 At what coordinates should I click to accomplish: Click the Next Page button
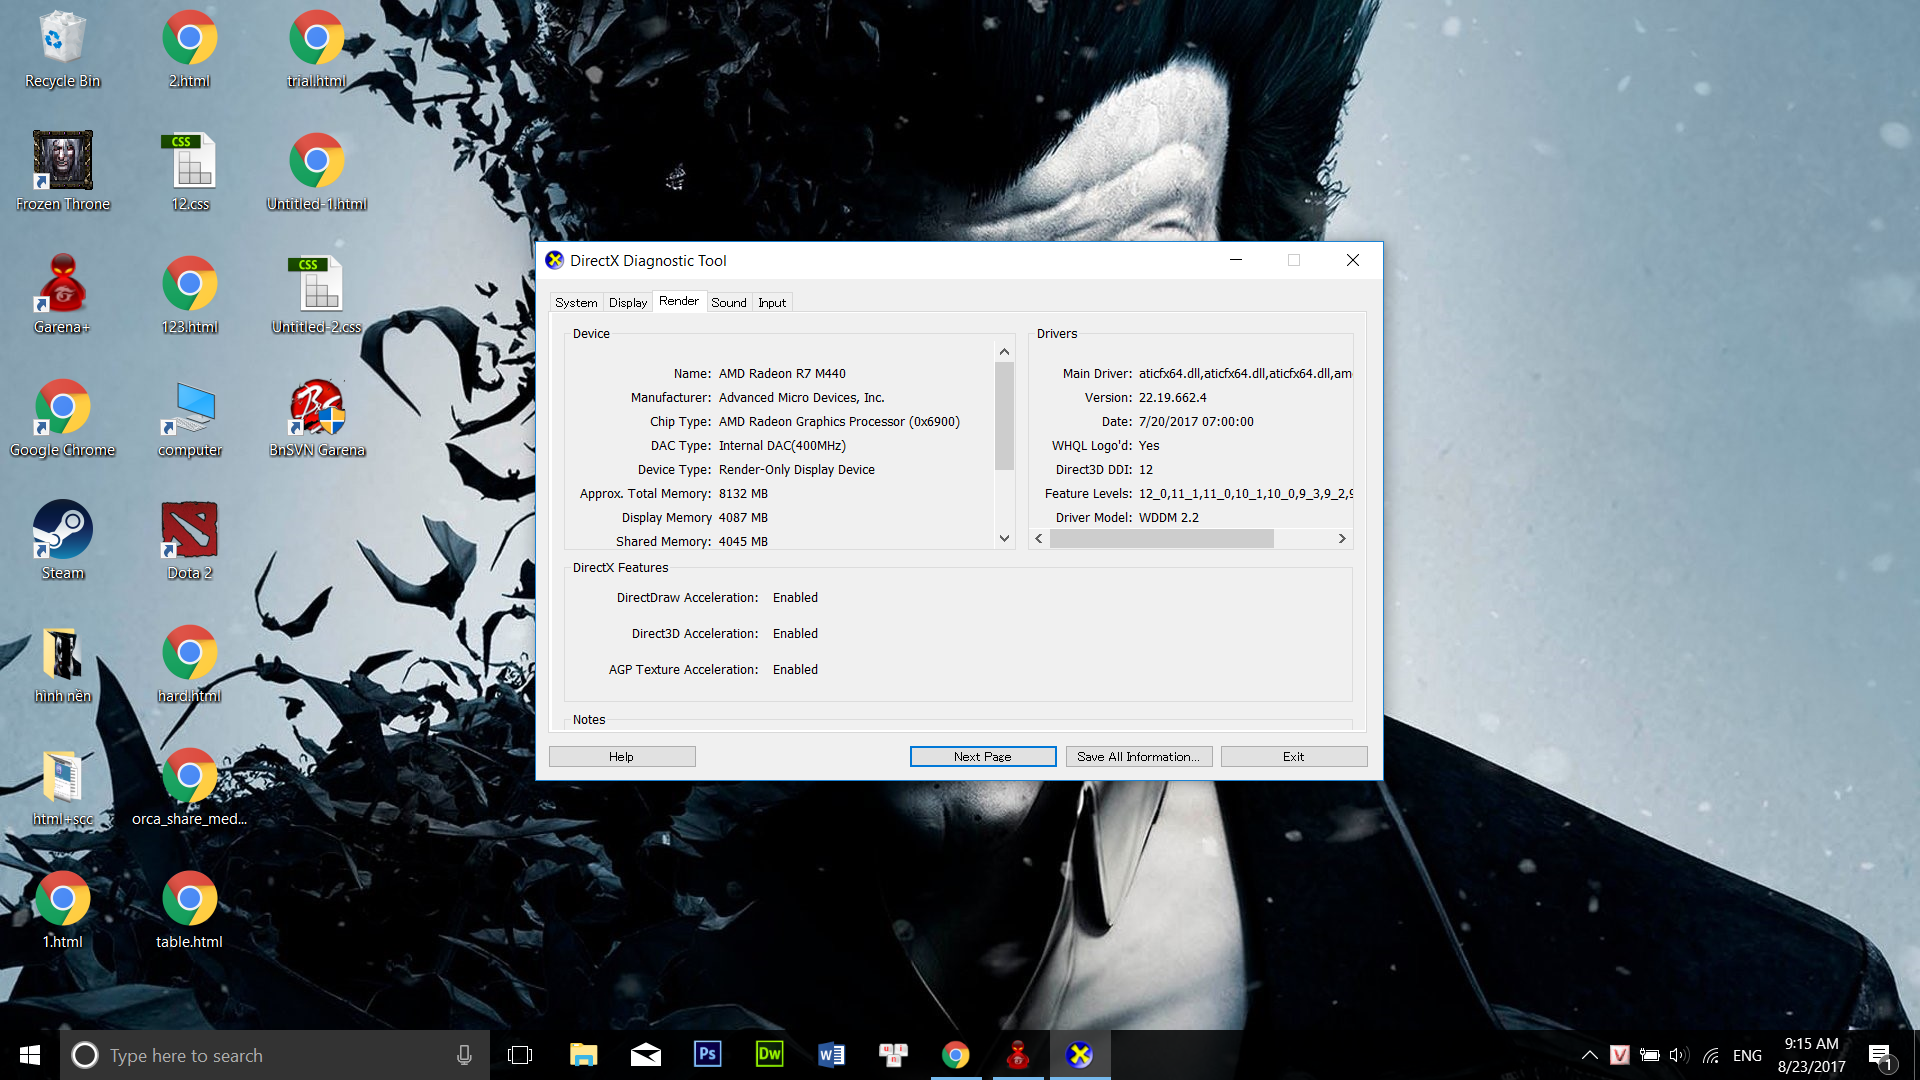click(x=983, y=757)
